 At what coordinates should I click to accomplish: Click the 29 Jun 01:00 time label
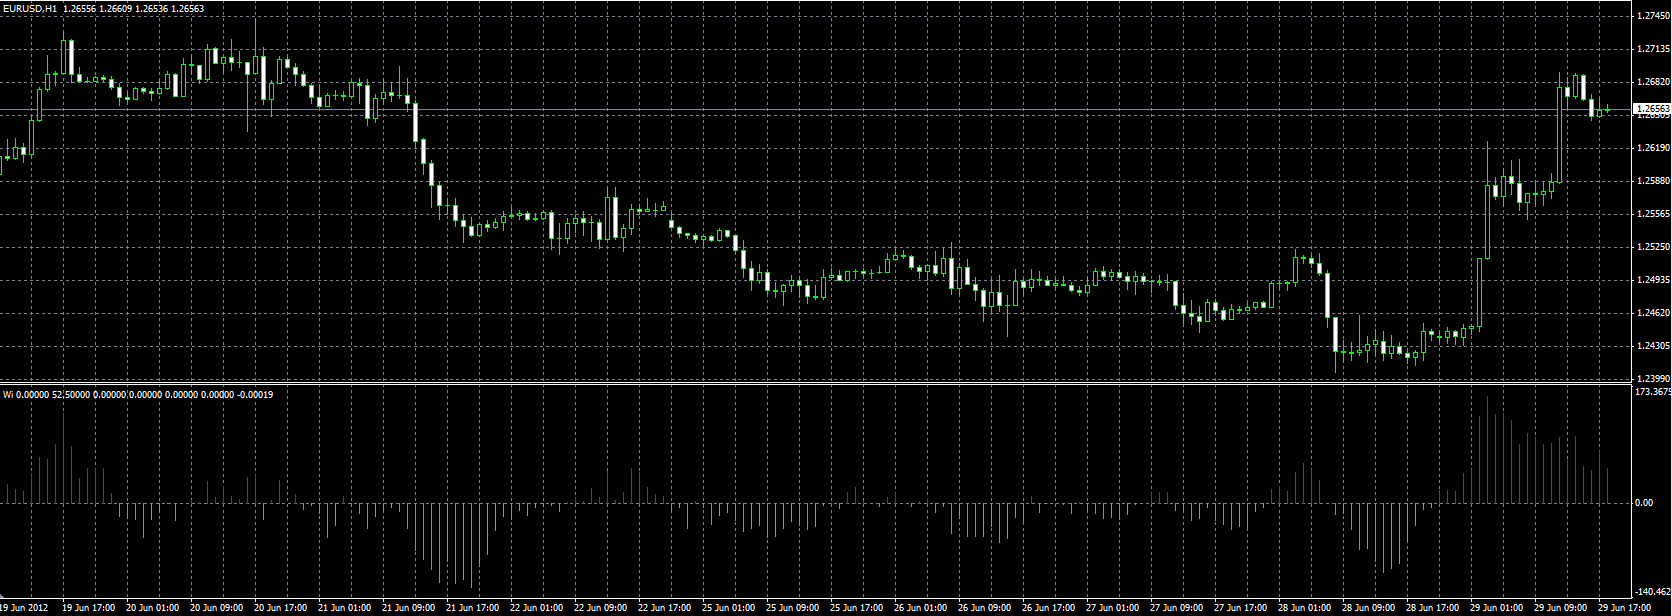(x=1497, y=608)
